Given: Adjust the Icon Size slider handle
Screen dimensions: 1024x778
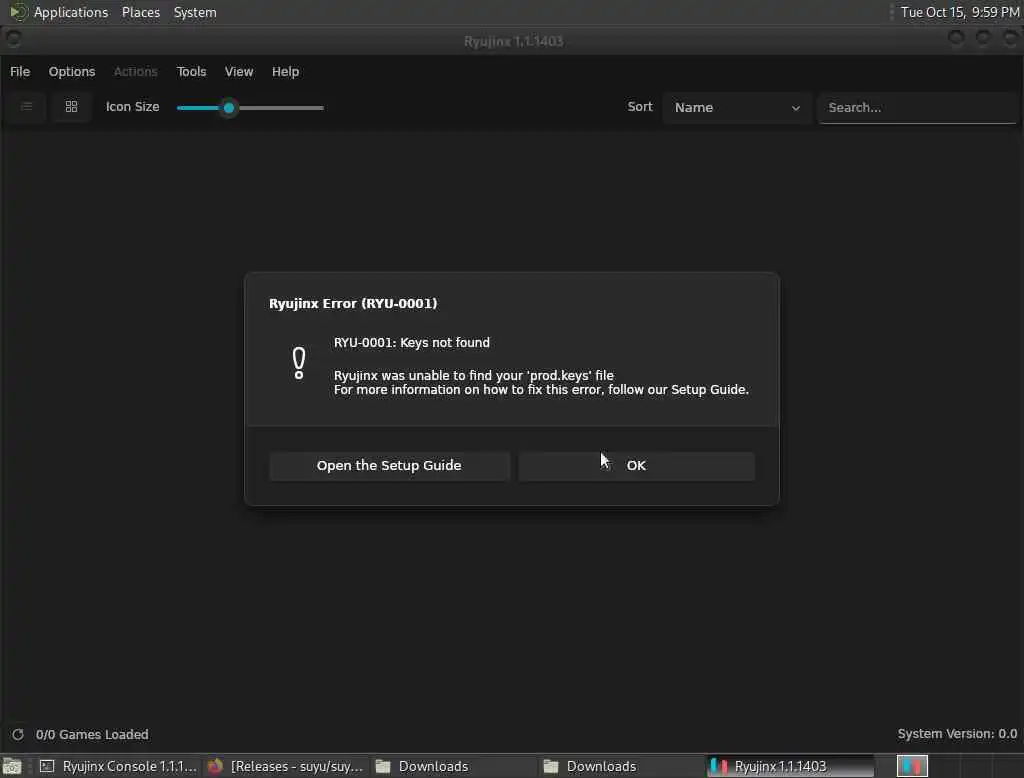Looking at the screenshot, I should pyautogui.click(x=229, y=108).
